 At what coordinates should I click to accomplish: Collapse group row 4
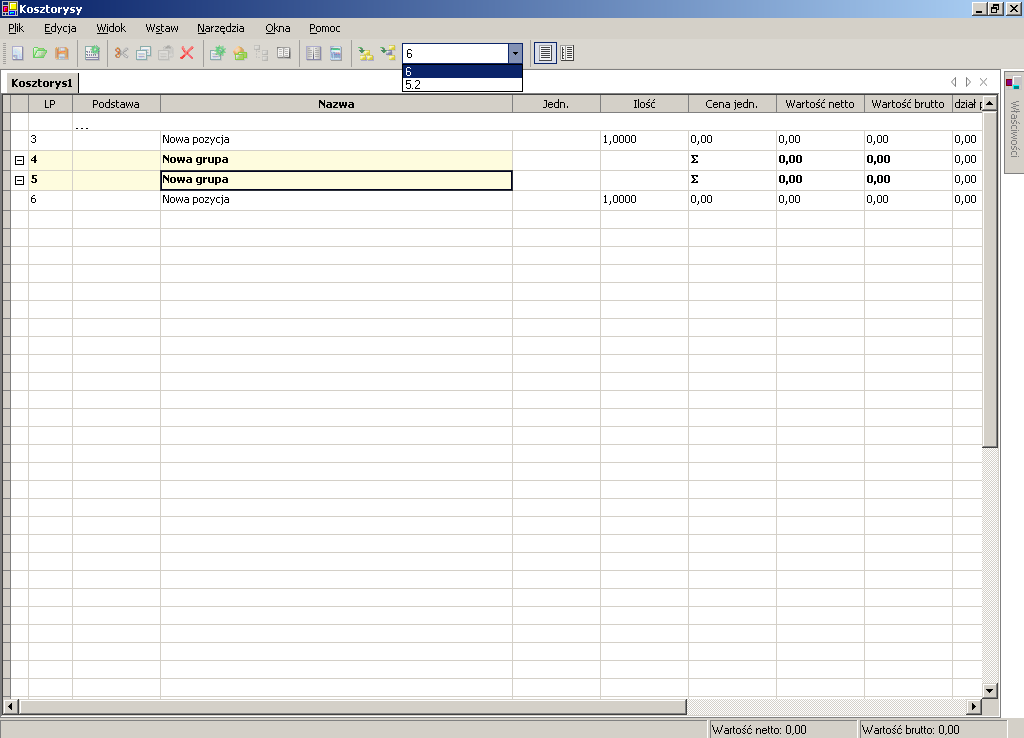point(20,160)
